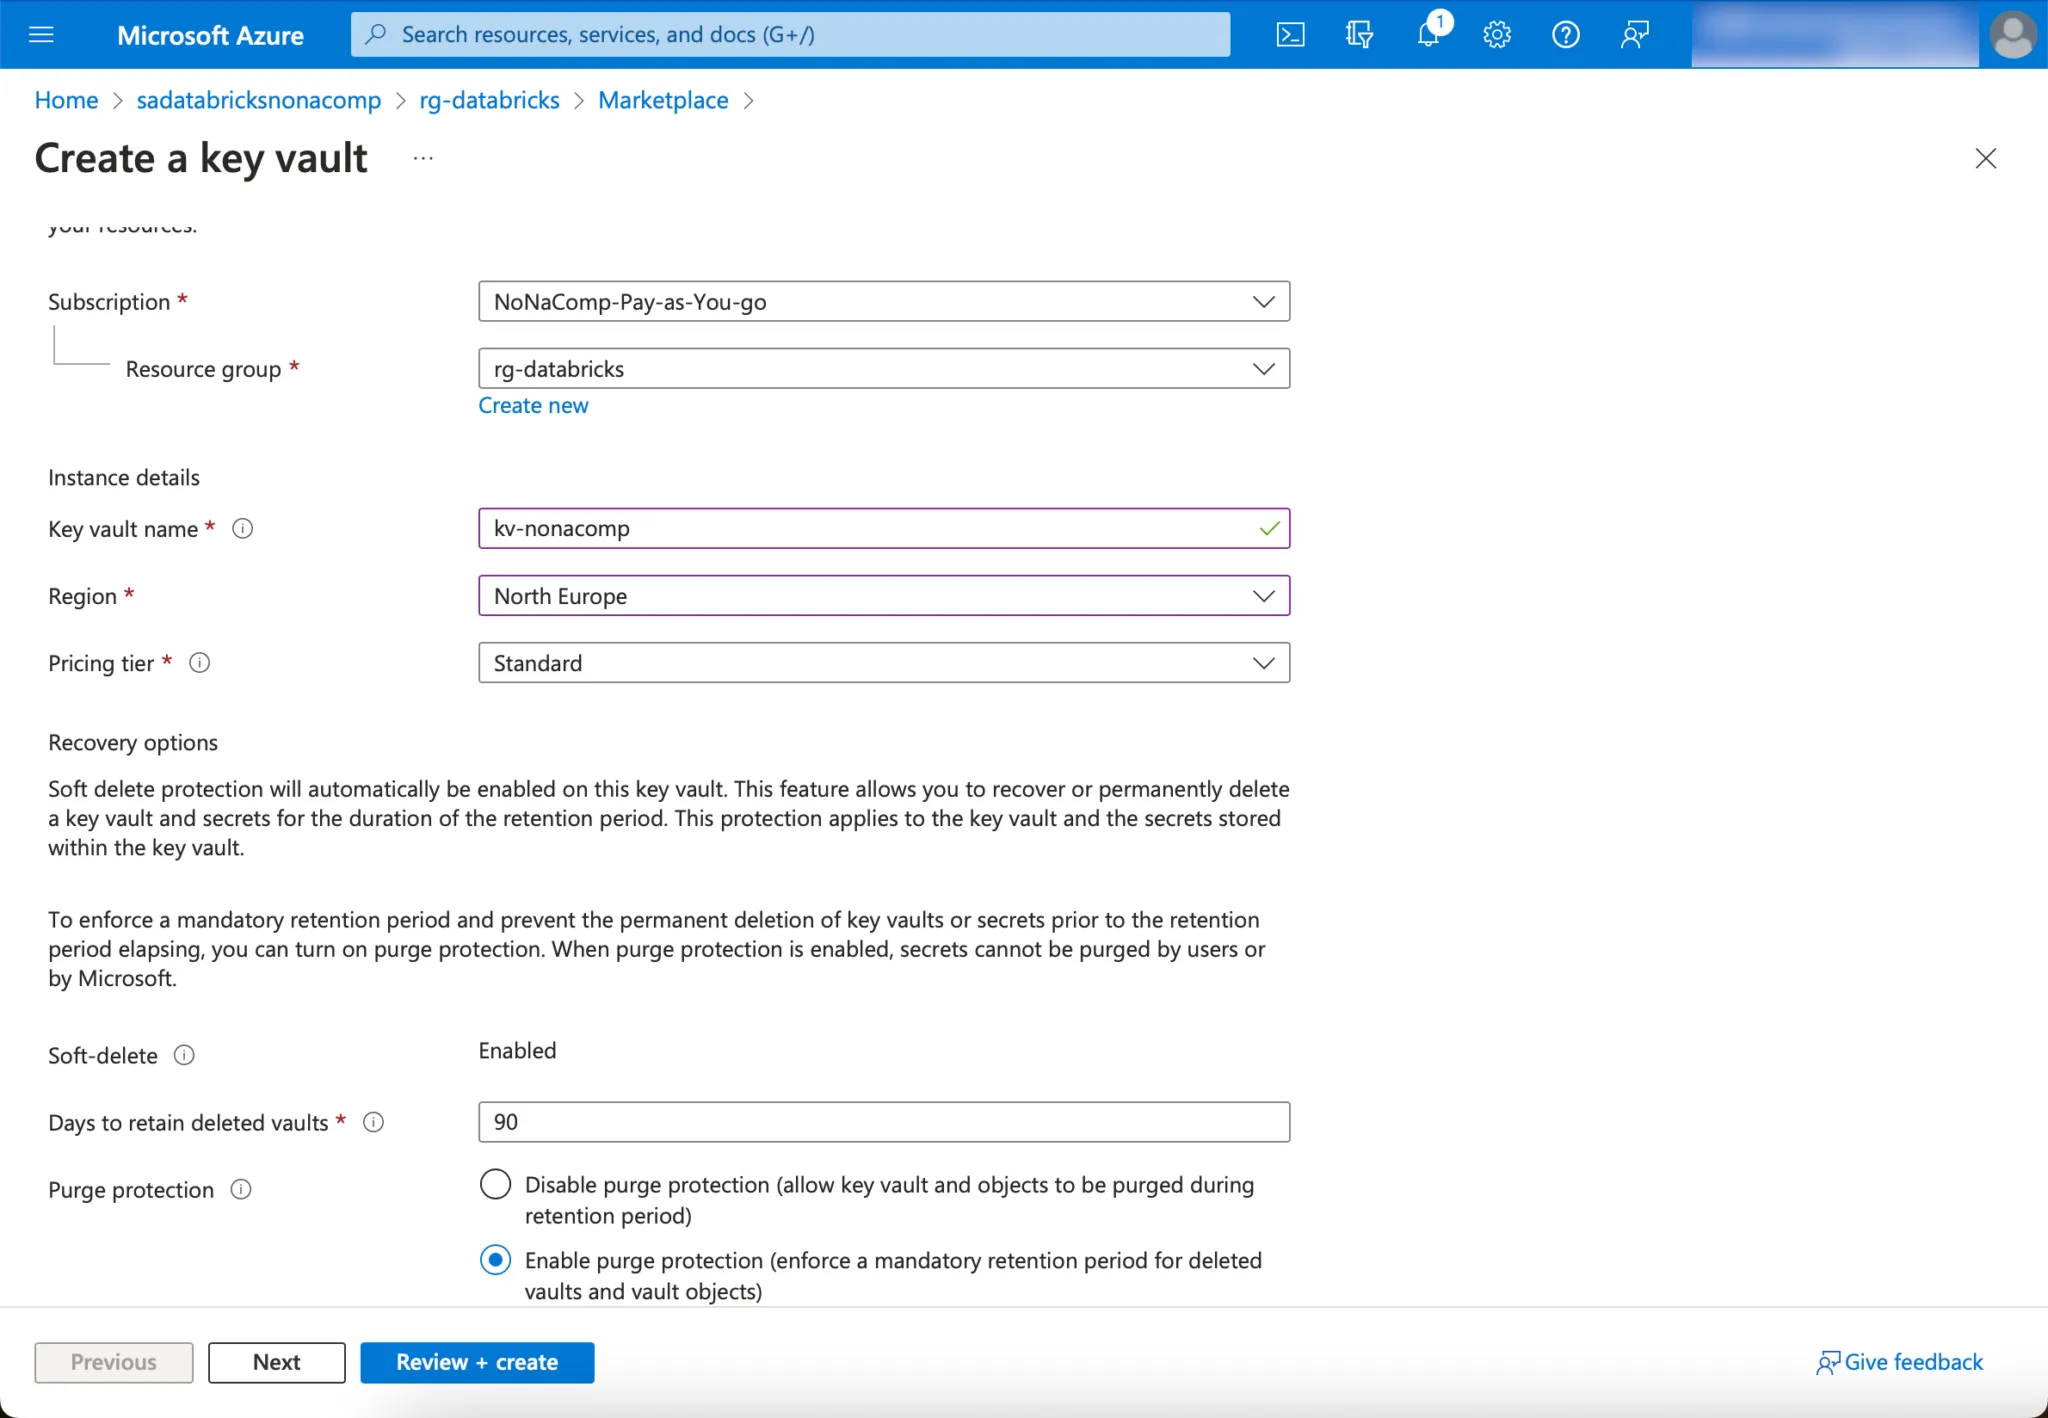The width and height of the screenshot is (2048, 1418).
Task: Click the Pricing tier info icon
Action: 199,663
